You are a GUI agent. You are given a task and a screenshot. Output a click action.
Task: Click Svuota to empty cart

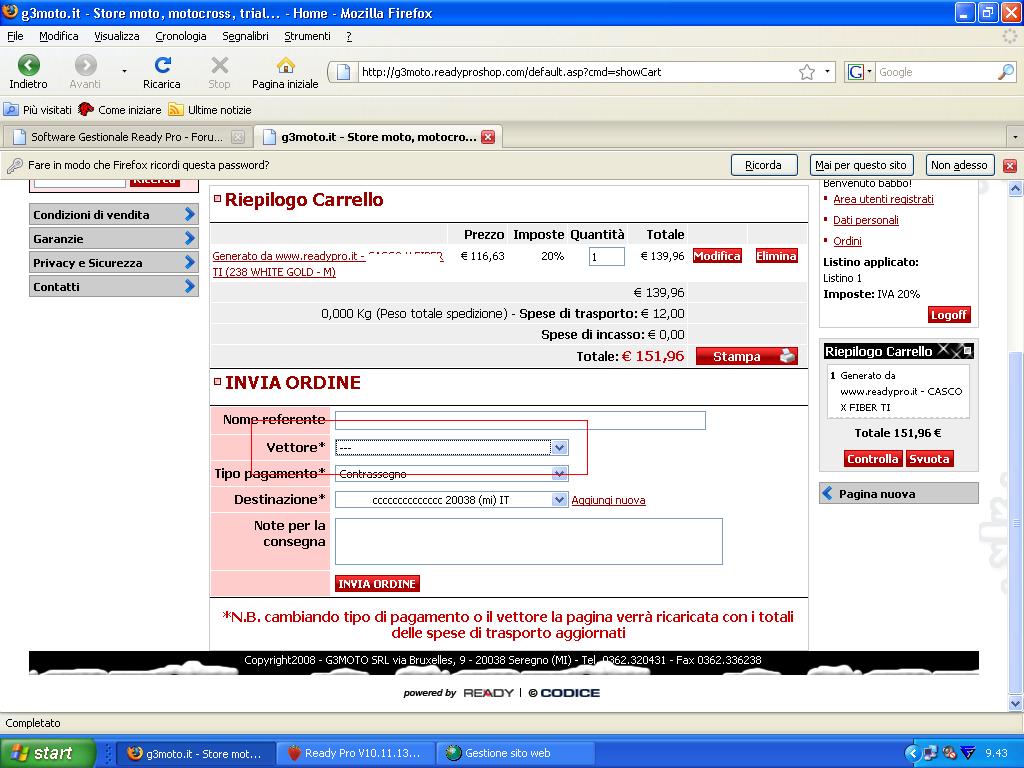pyautogui.click(x=929, y=459)
